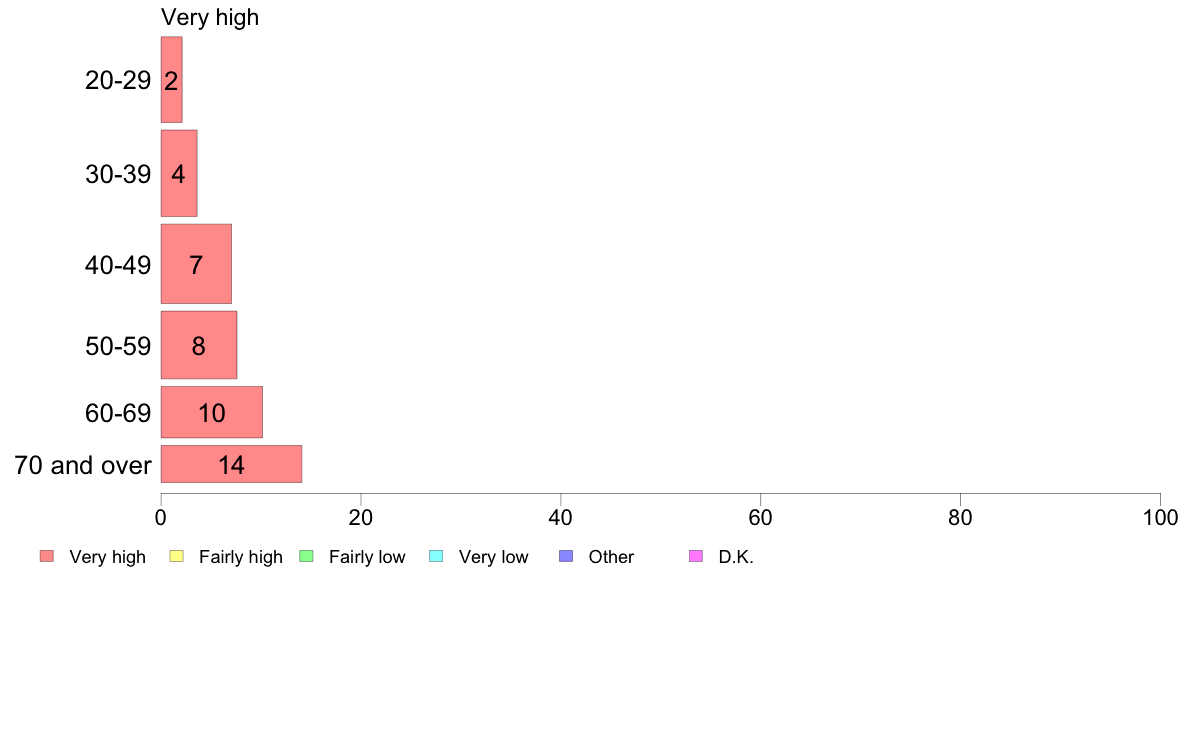
Task: Click the 70 and over axis label
Action: coord(83,465)
